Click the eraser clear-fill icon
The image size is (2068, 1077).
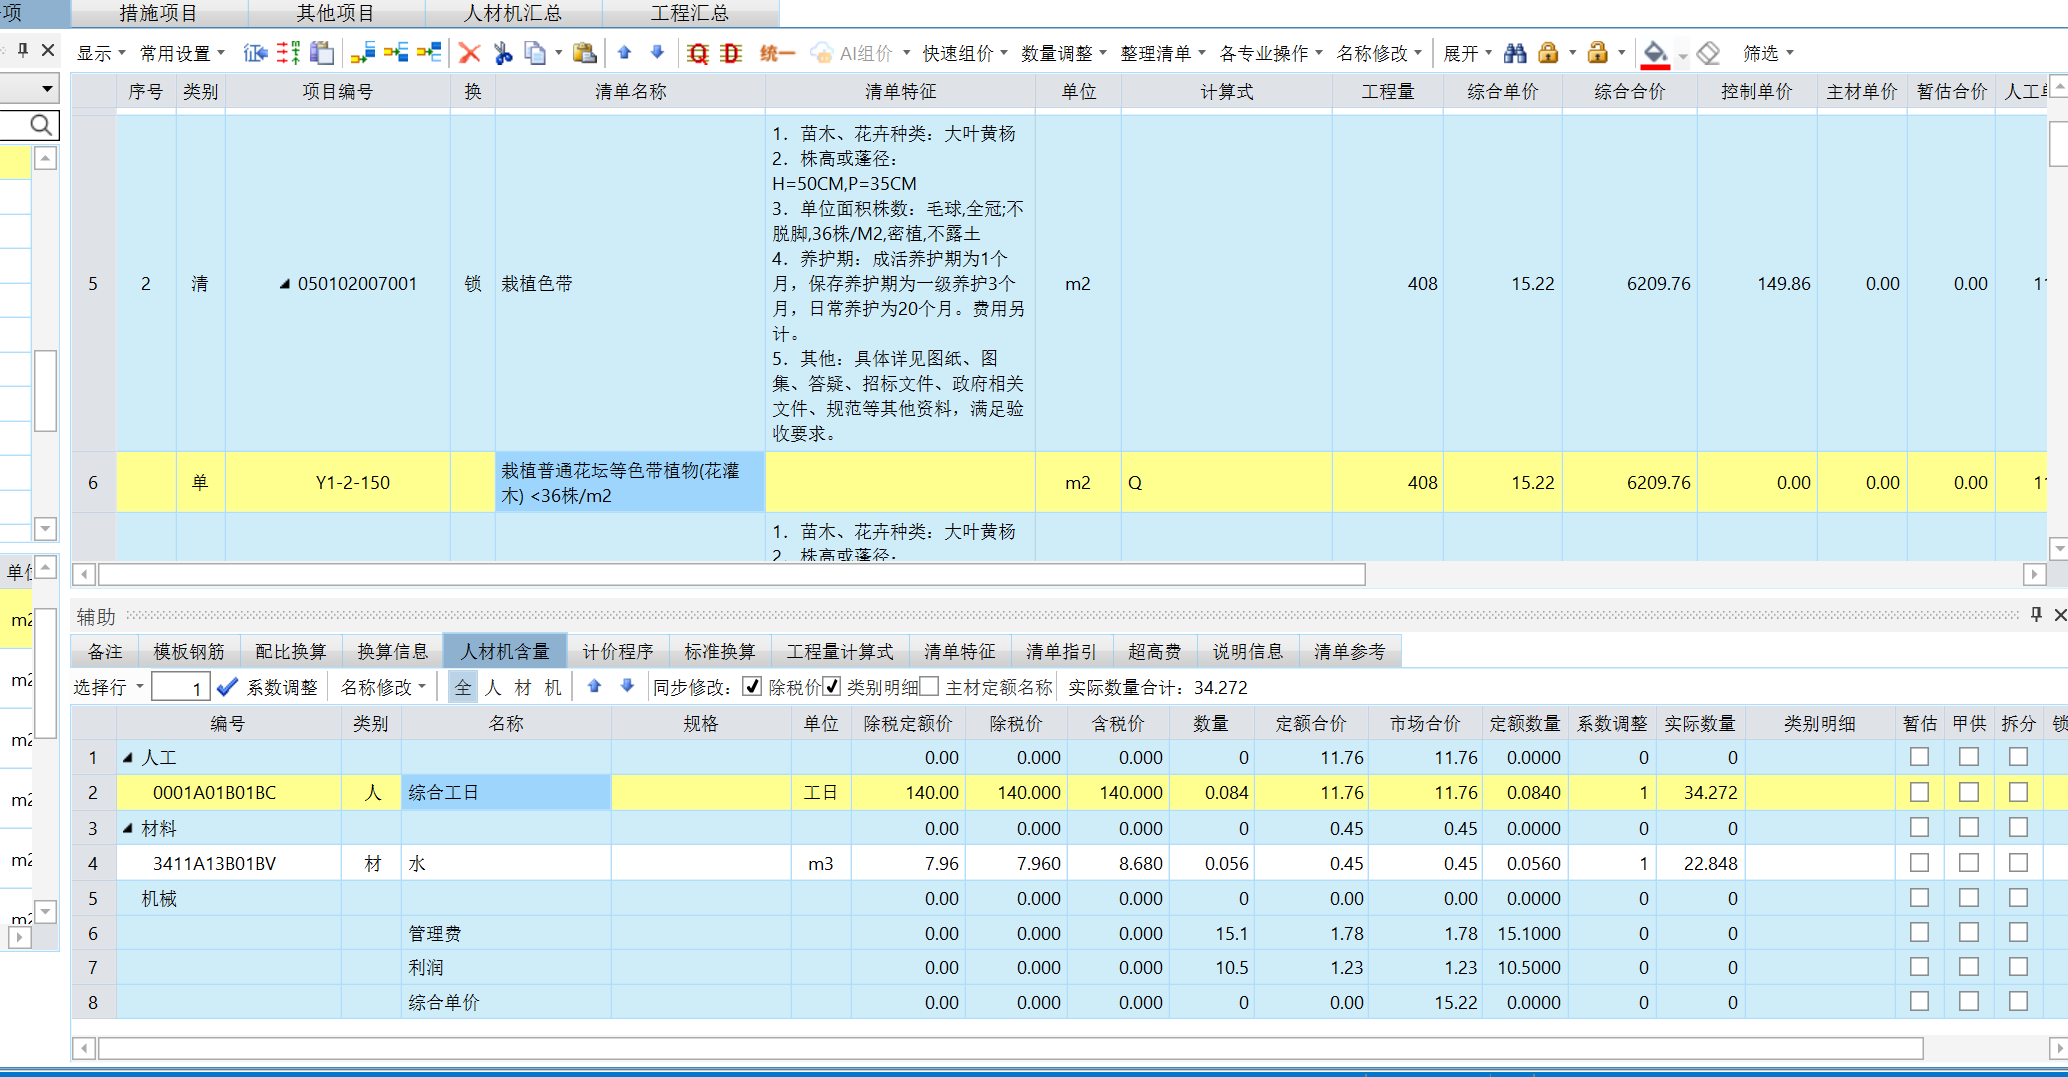1708,53
